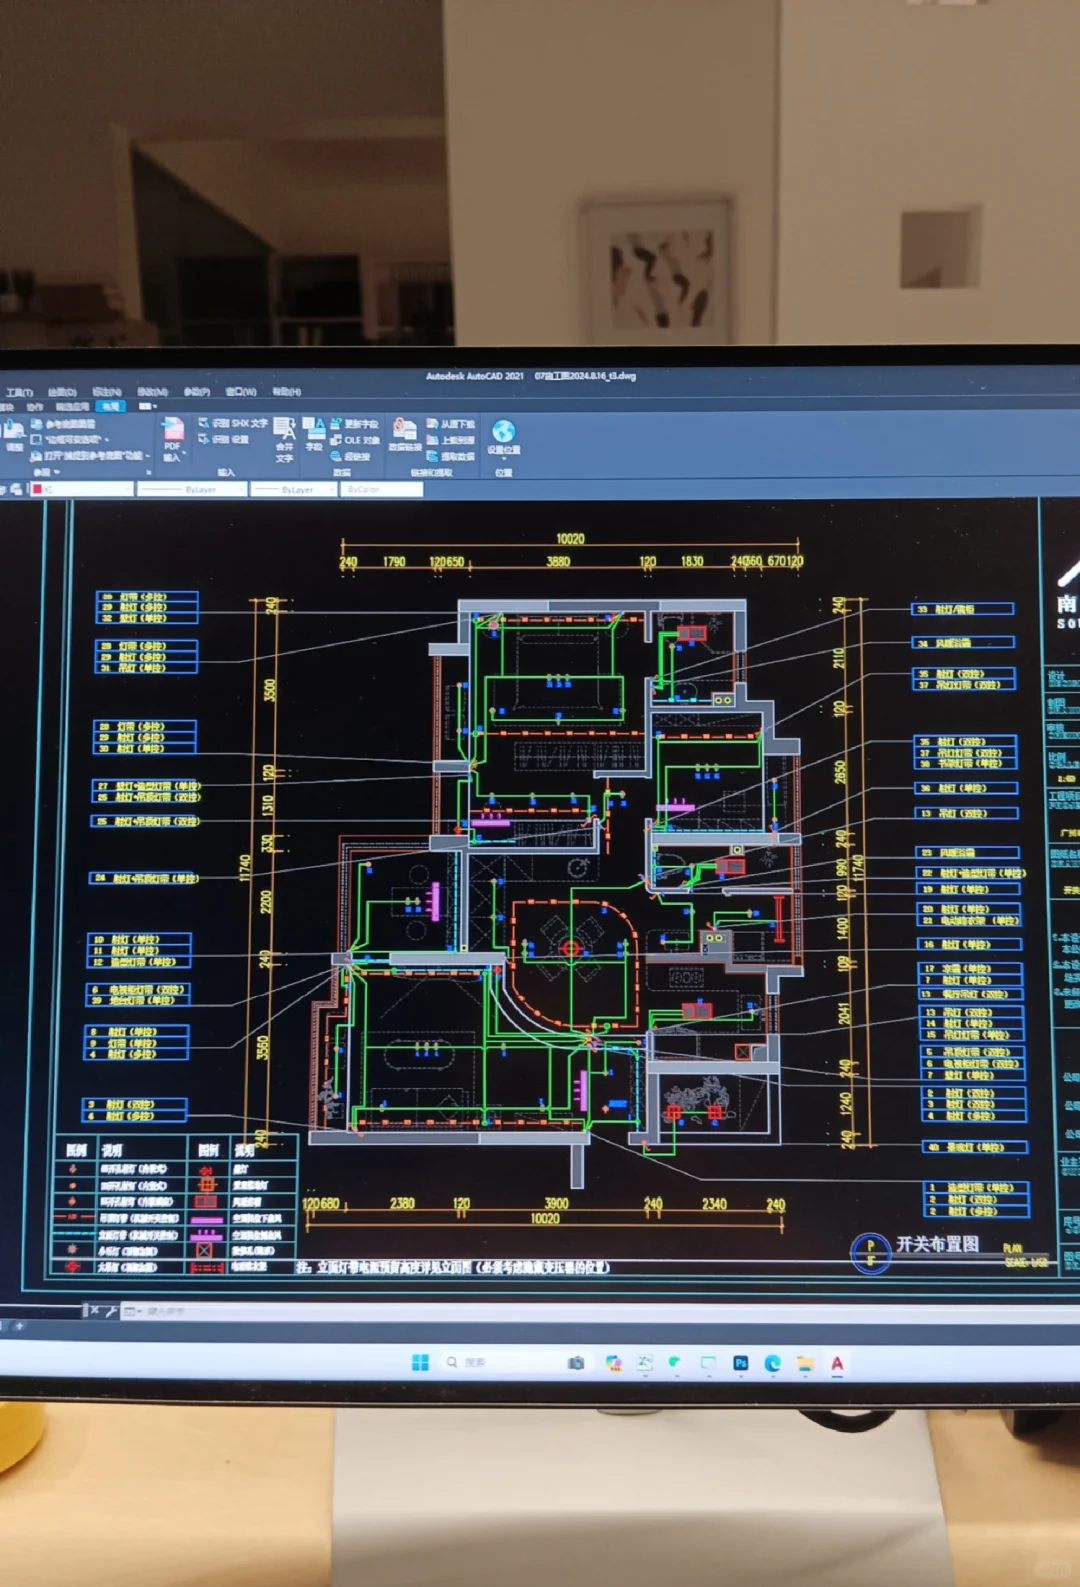
Task: Click the Hyperlink tool
Action: pos(350,456)
